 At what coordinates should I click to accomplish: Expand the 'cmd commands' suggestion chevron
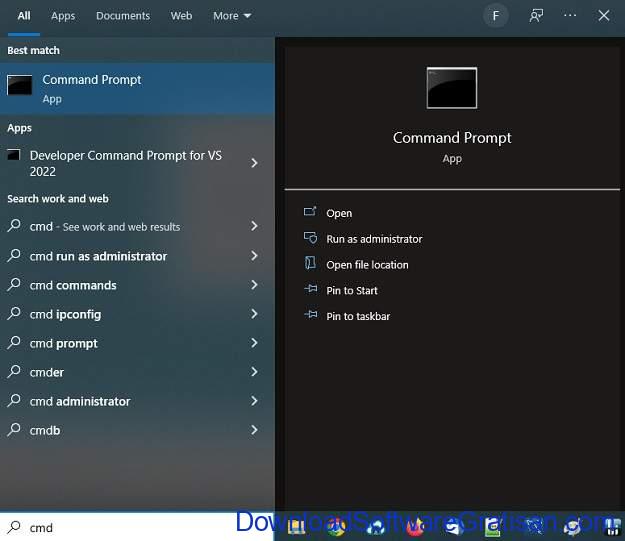(254, 285)
